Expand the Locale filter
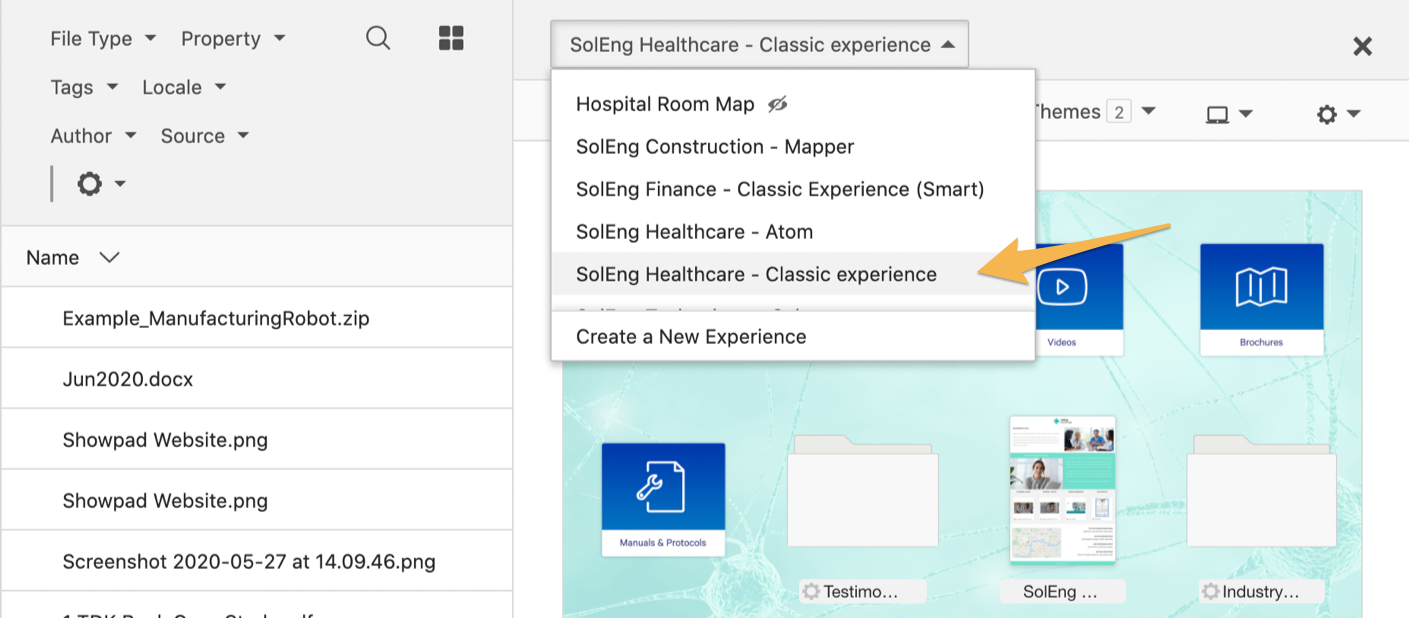This screenshot has height=618, width=1409. (184, 87)
